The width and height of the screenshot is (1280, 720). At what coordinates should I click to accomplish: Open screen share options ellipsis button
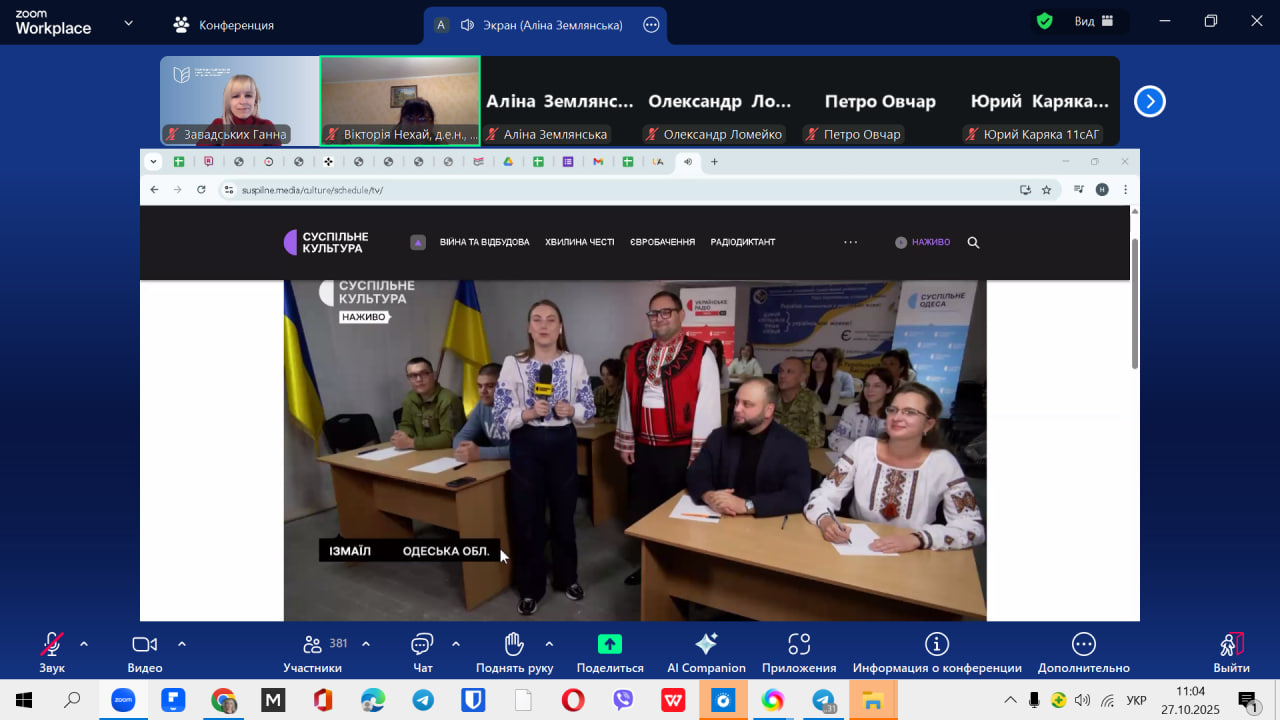click(x=651, y=25)
